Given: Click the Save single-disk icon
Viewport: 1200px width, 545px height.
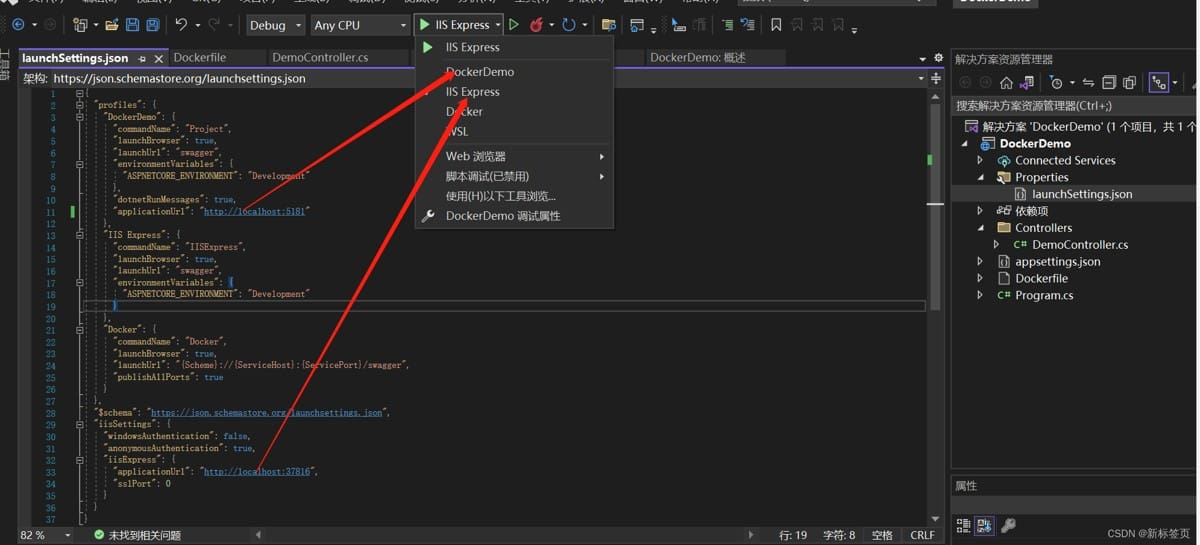Looking at the screenshot, I should (x=132, y=24).
